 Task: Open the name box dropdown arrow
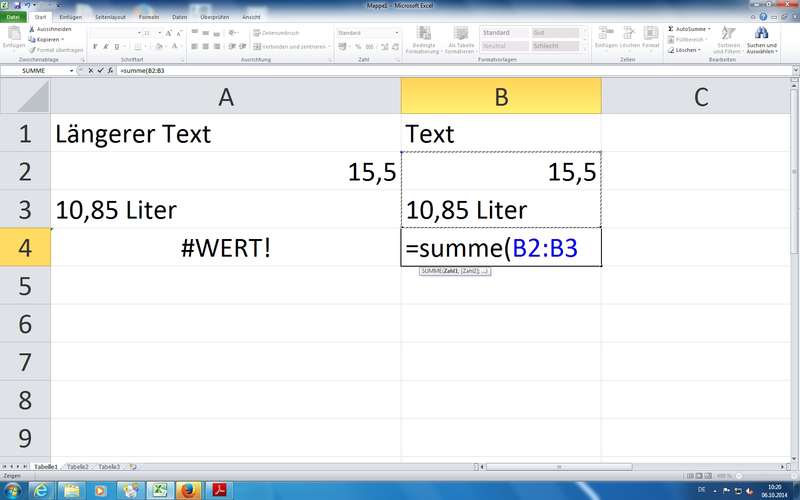point(71,70)
